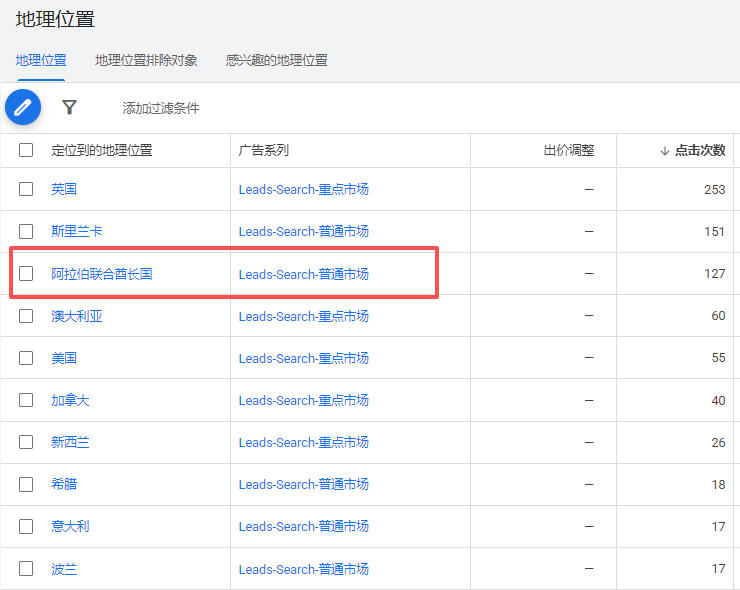
Task: Open the campaign link in 阿拉伯联合酋长国 row
Action: click(303, 274)
